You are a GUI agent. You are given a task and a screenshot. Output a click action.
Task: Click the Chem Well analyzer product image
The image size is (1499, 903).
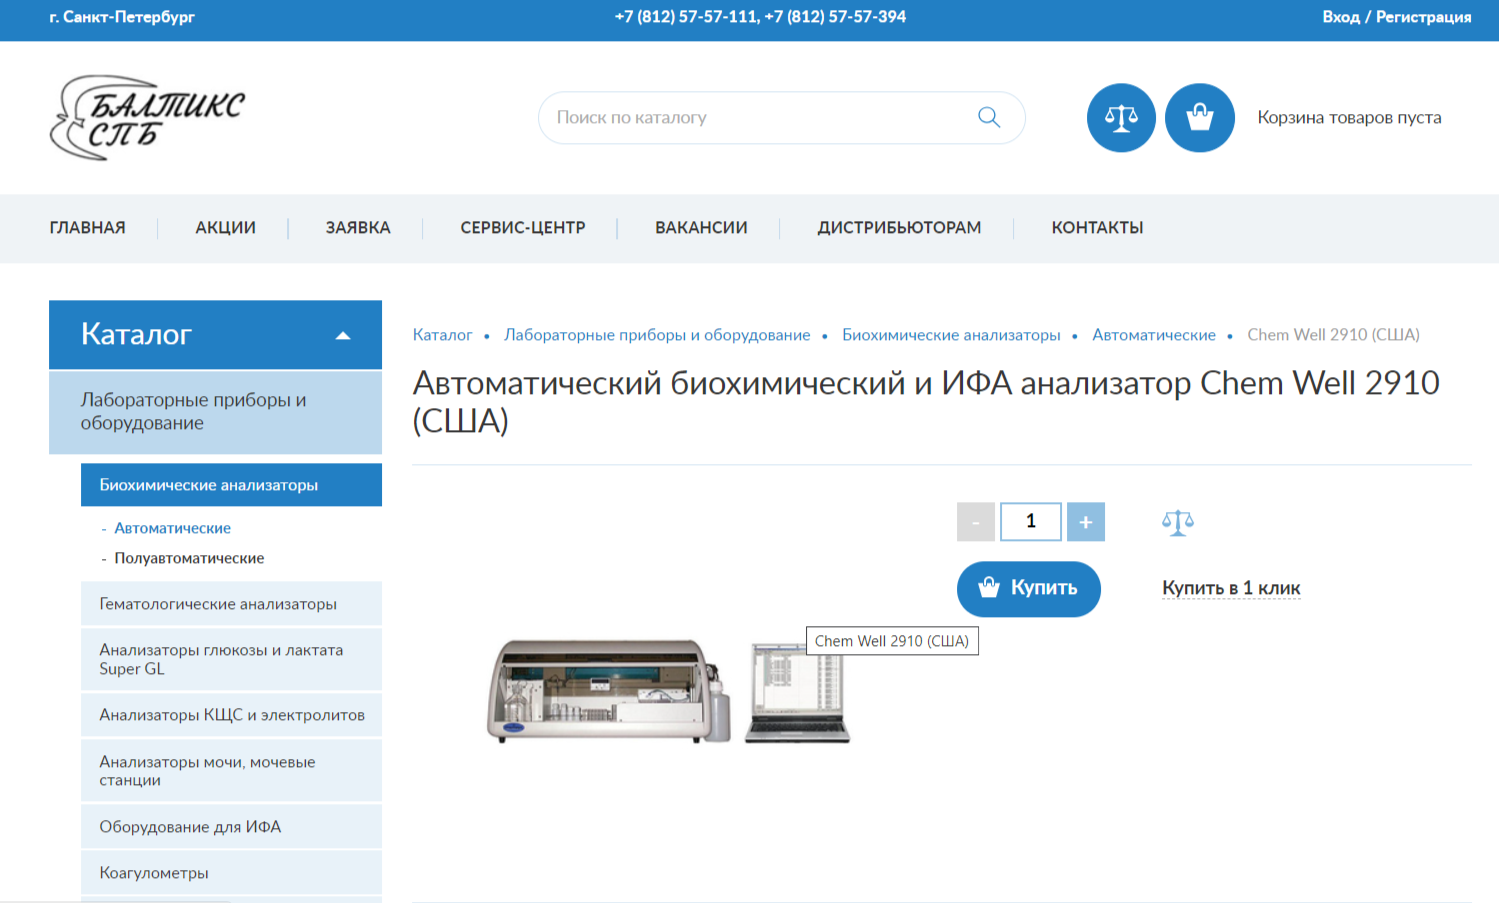pyautogui.click(x=668, y=691)
